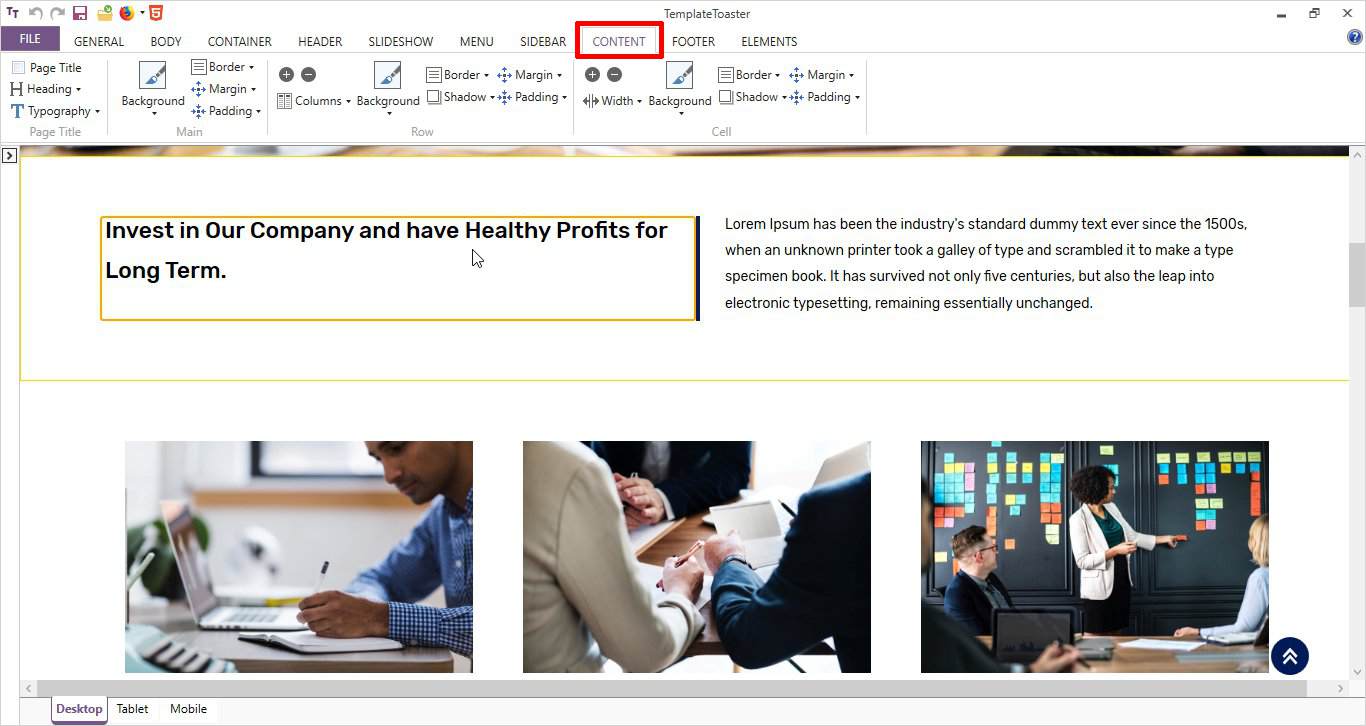Viewport: 1366px width, 726px height.
Task: Open the FOOTER ribbon tab
Action: [693, 42]
